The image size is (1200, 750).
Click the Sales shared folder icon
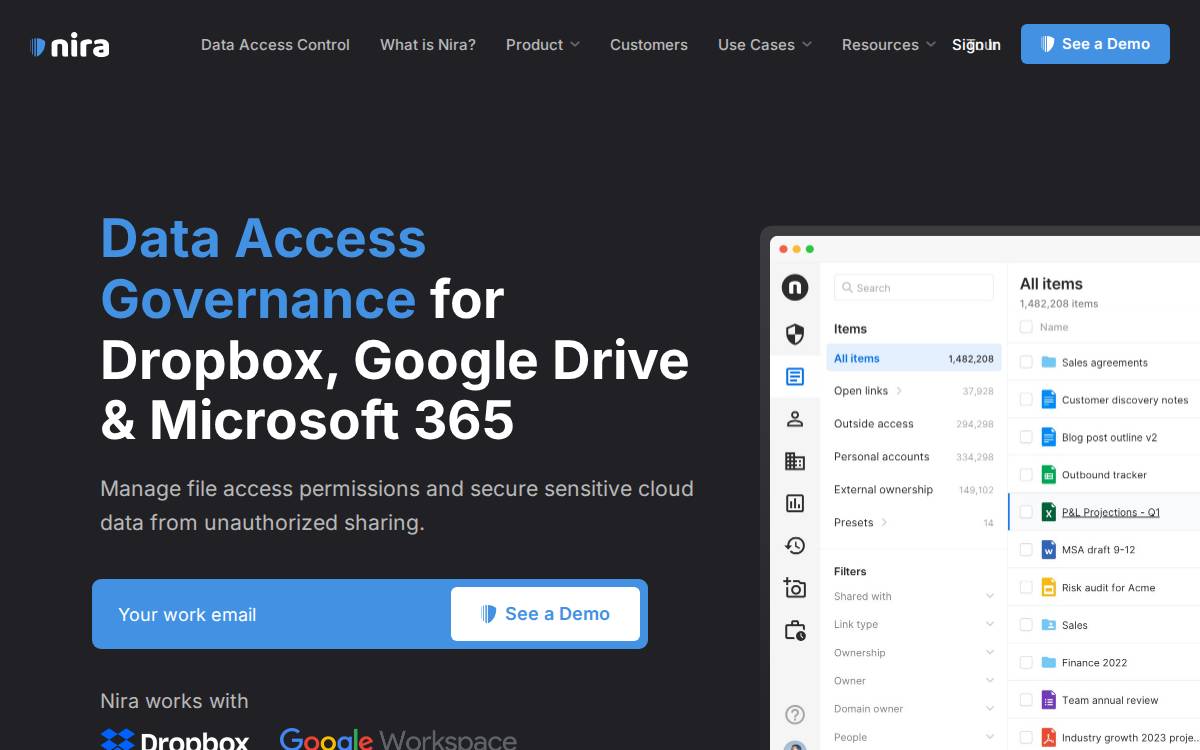(x=1049, y=624)
